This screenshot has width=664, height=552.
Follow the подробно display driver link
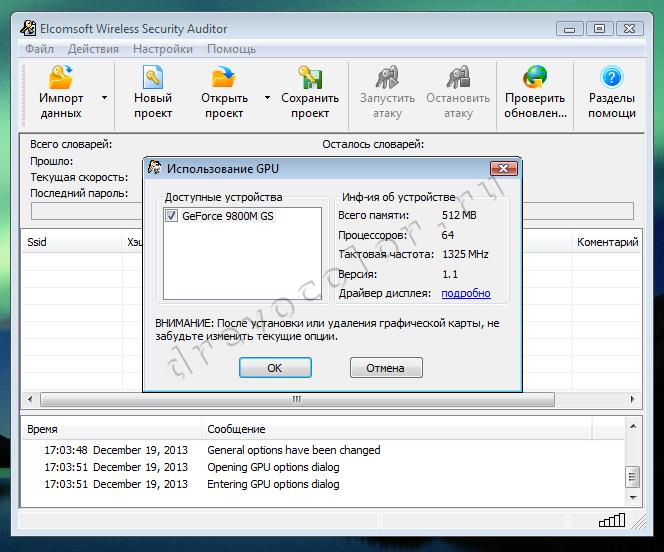point(466,293)
